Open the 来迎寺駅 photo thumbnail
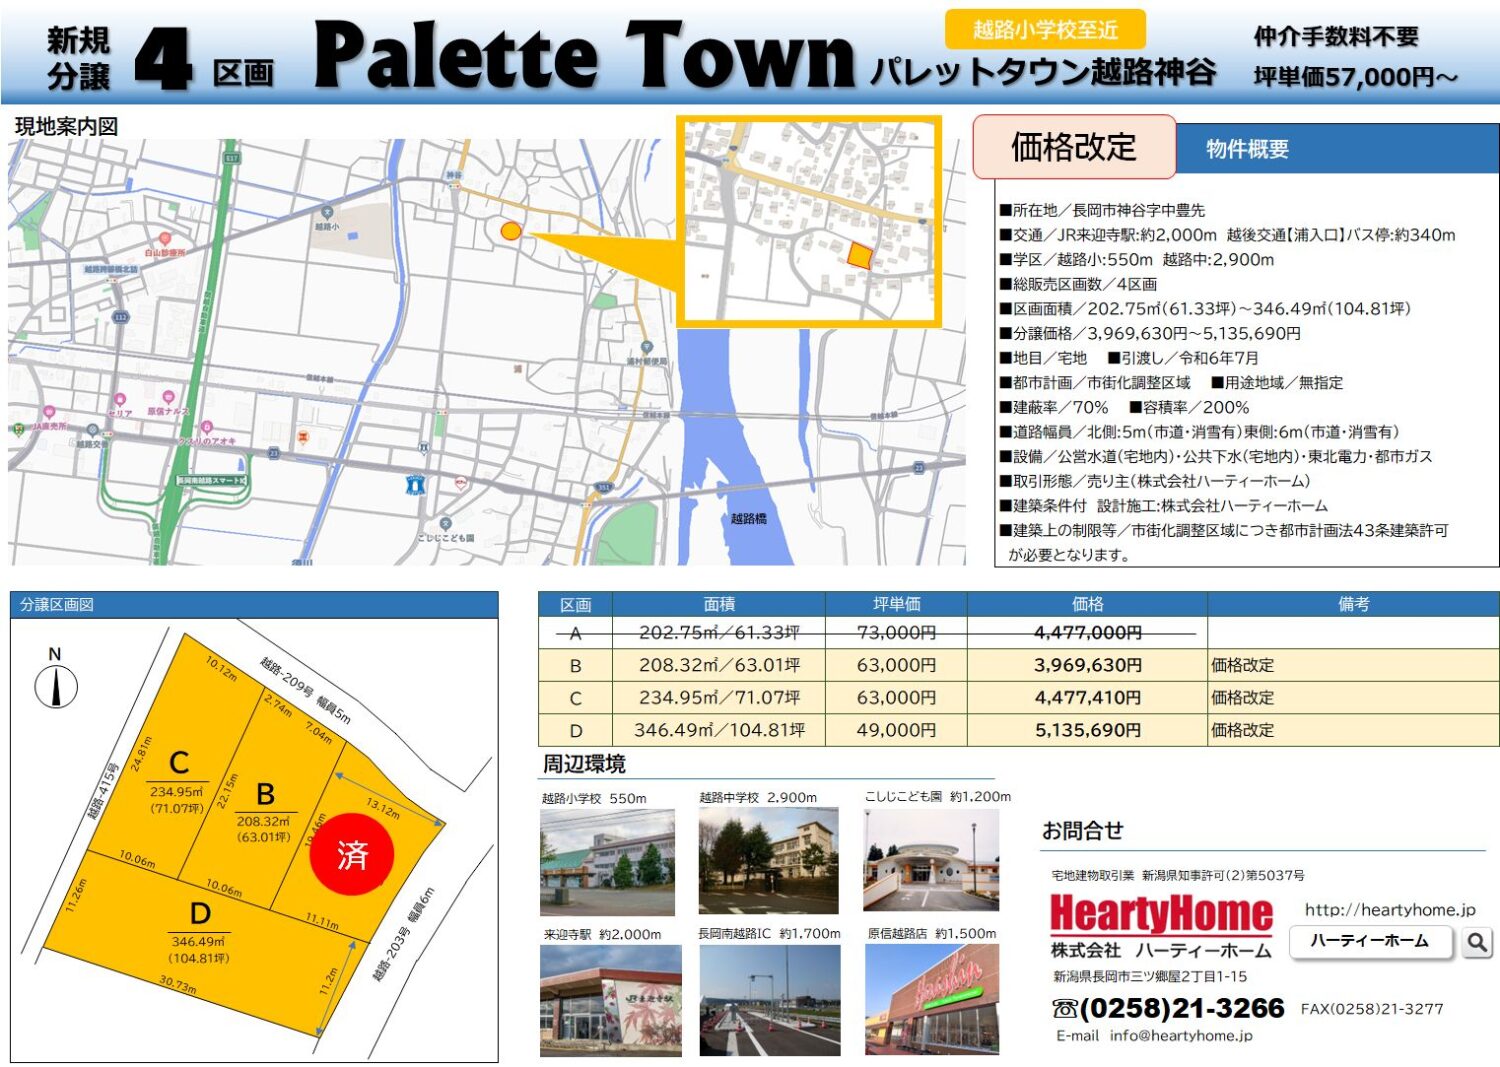Image resolution: width=1500 pixels, height=1067 pixels. click(610, 1000)
